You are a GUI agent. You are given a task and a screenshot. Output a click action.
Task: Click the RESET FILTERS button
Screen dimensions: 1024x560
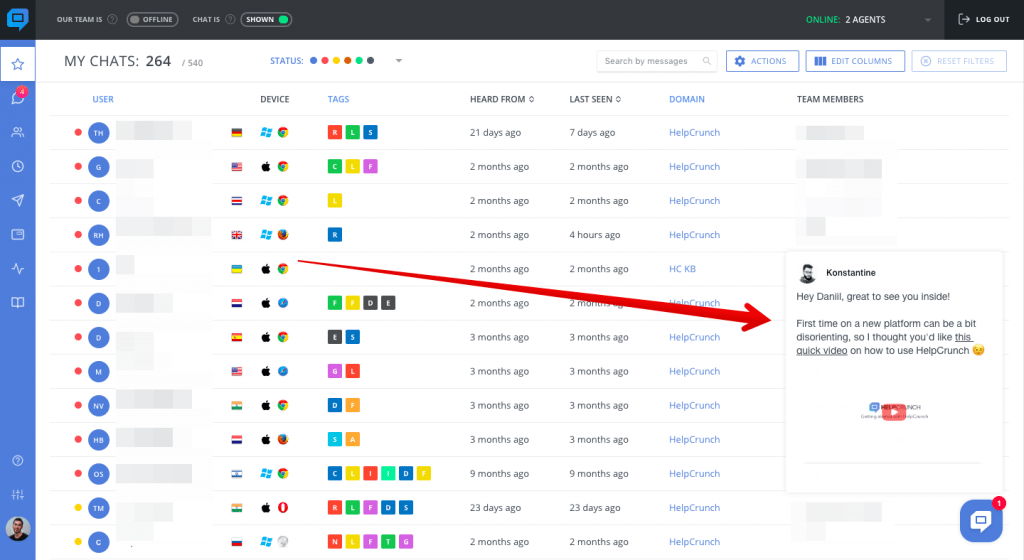click(x=959, y=61)
